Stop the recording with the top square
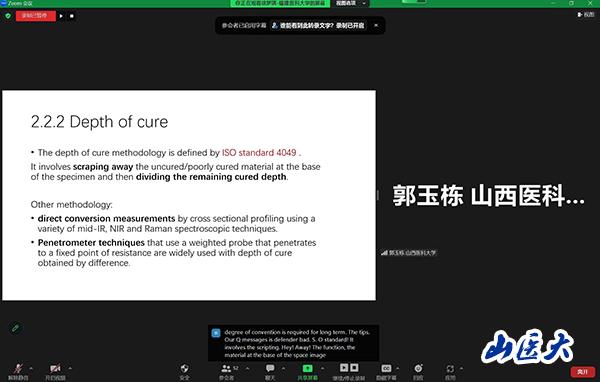This screenshot has height=382, width=600. [72, 16]
